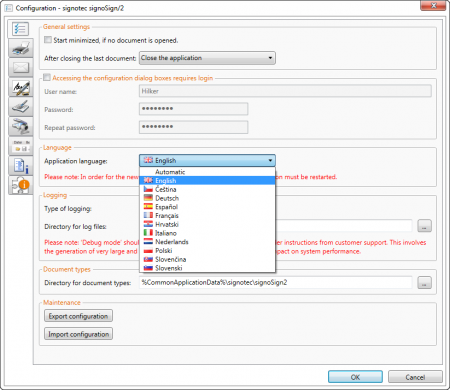Click the document types directory path field
The width and height of the screenshot is (450, 390).
tap(276, 282)
